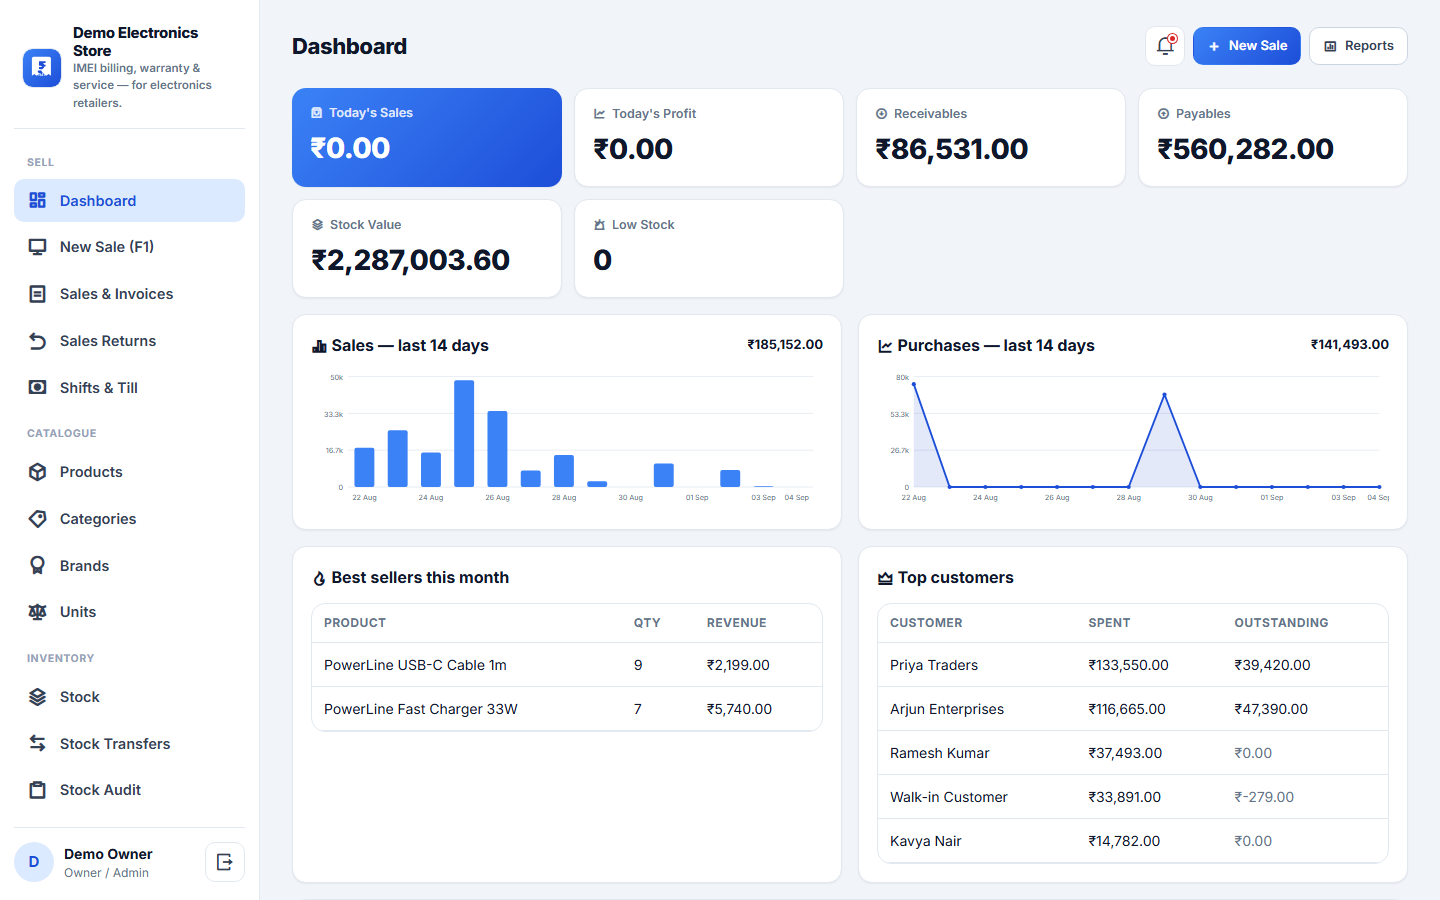Go to Dashboard in the sidebar

[x=129, y=201]
